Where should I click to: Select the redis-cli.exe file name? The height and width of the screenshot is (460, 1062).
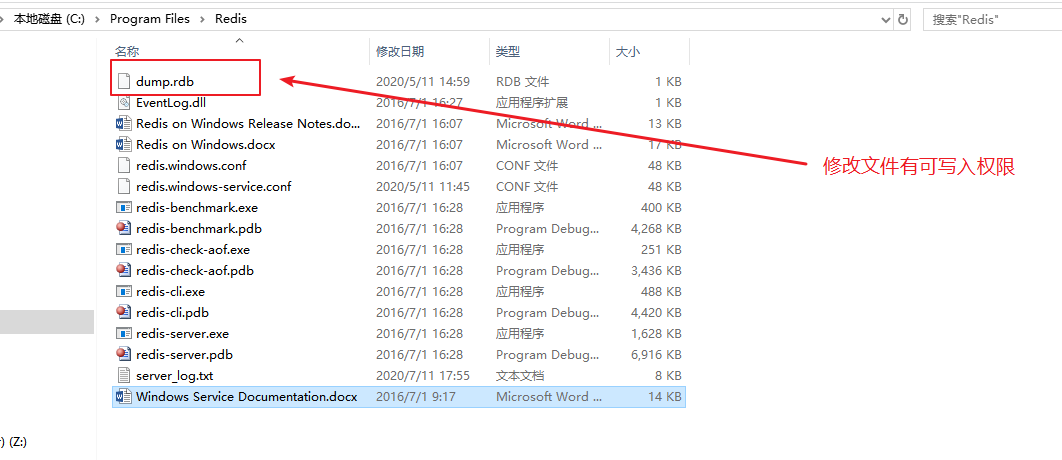(171, 292)
